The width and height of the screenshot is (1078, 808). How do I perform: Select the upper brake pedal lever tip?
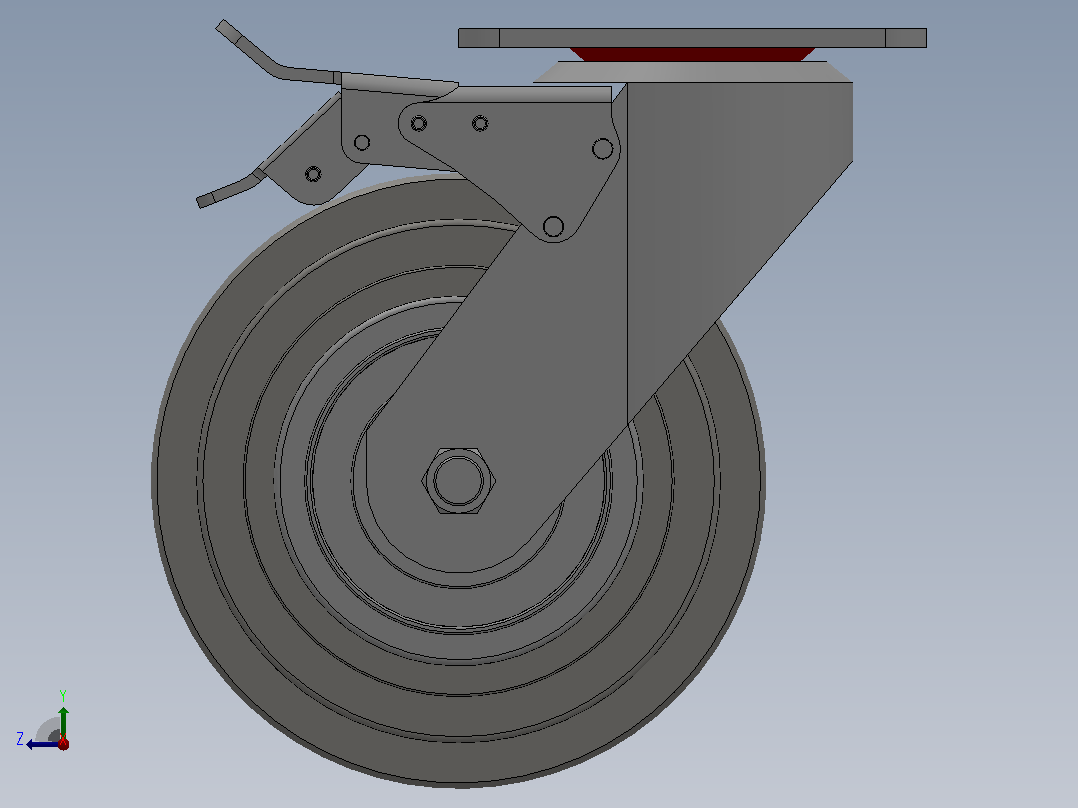[x=228, y=31]
